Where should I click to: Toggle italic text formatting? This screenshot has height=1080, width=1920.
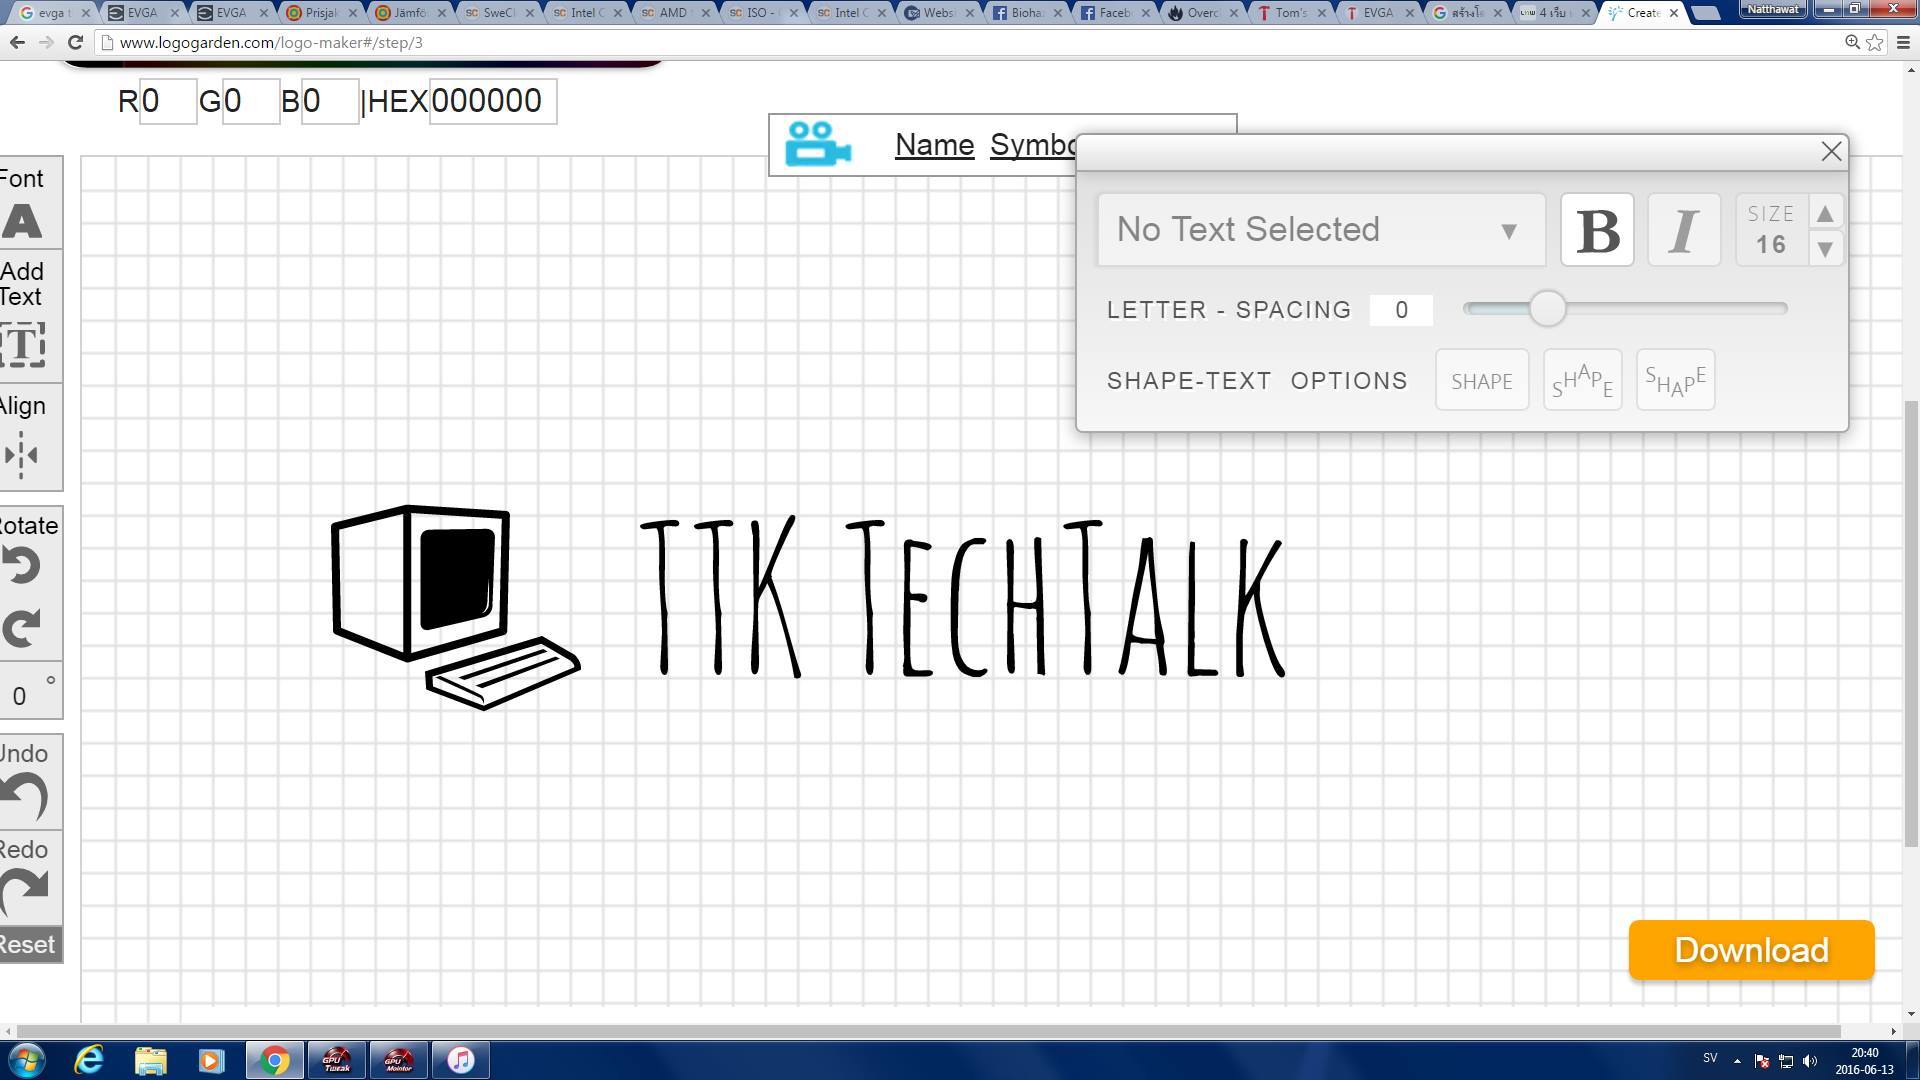pyautogui.click(x=1684, y=230)
